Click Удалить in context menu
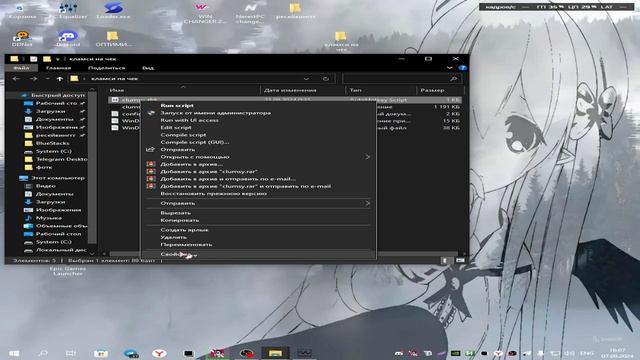The height and width of the screenshot is (360, 640). tap(173, 237)
